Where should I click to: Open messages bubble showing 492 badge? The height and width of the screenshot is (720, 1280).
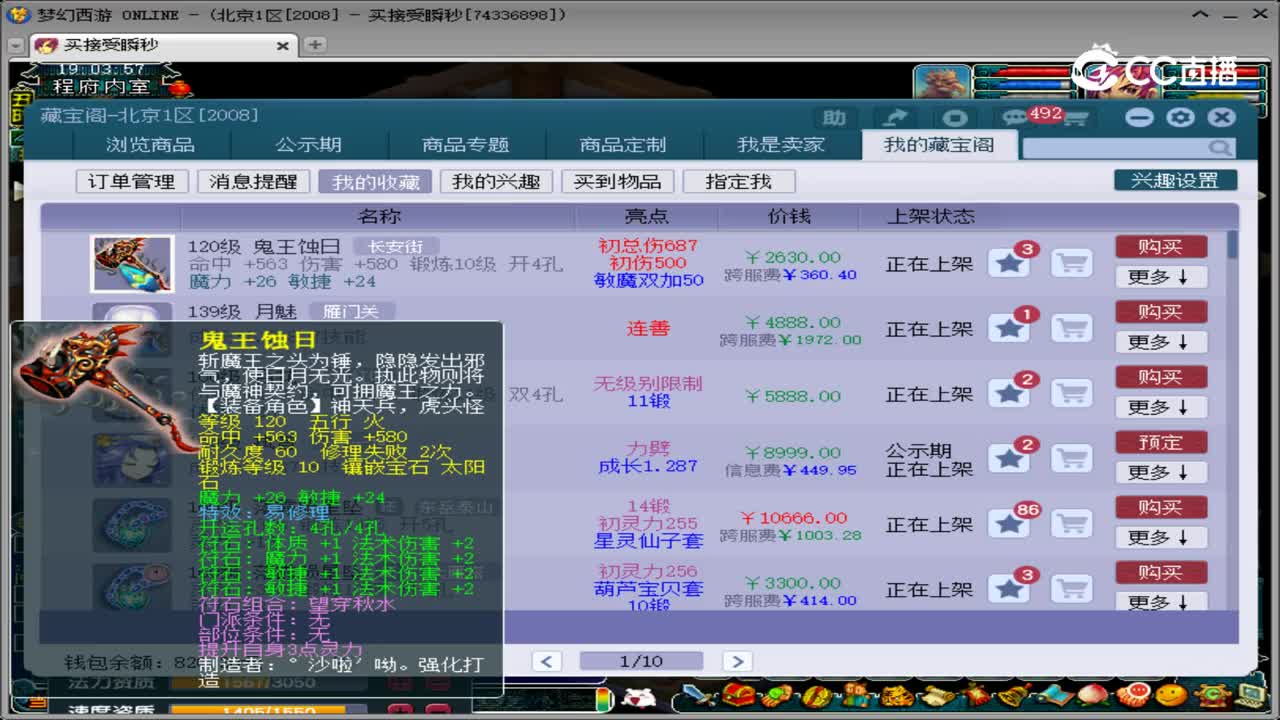coord(1016,118)
